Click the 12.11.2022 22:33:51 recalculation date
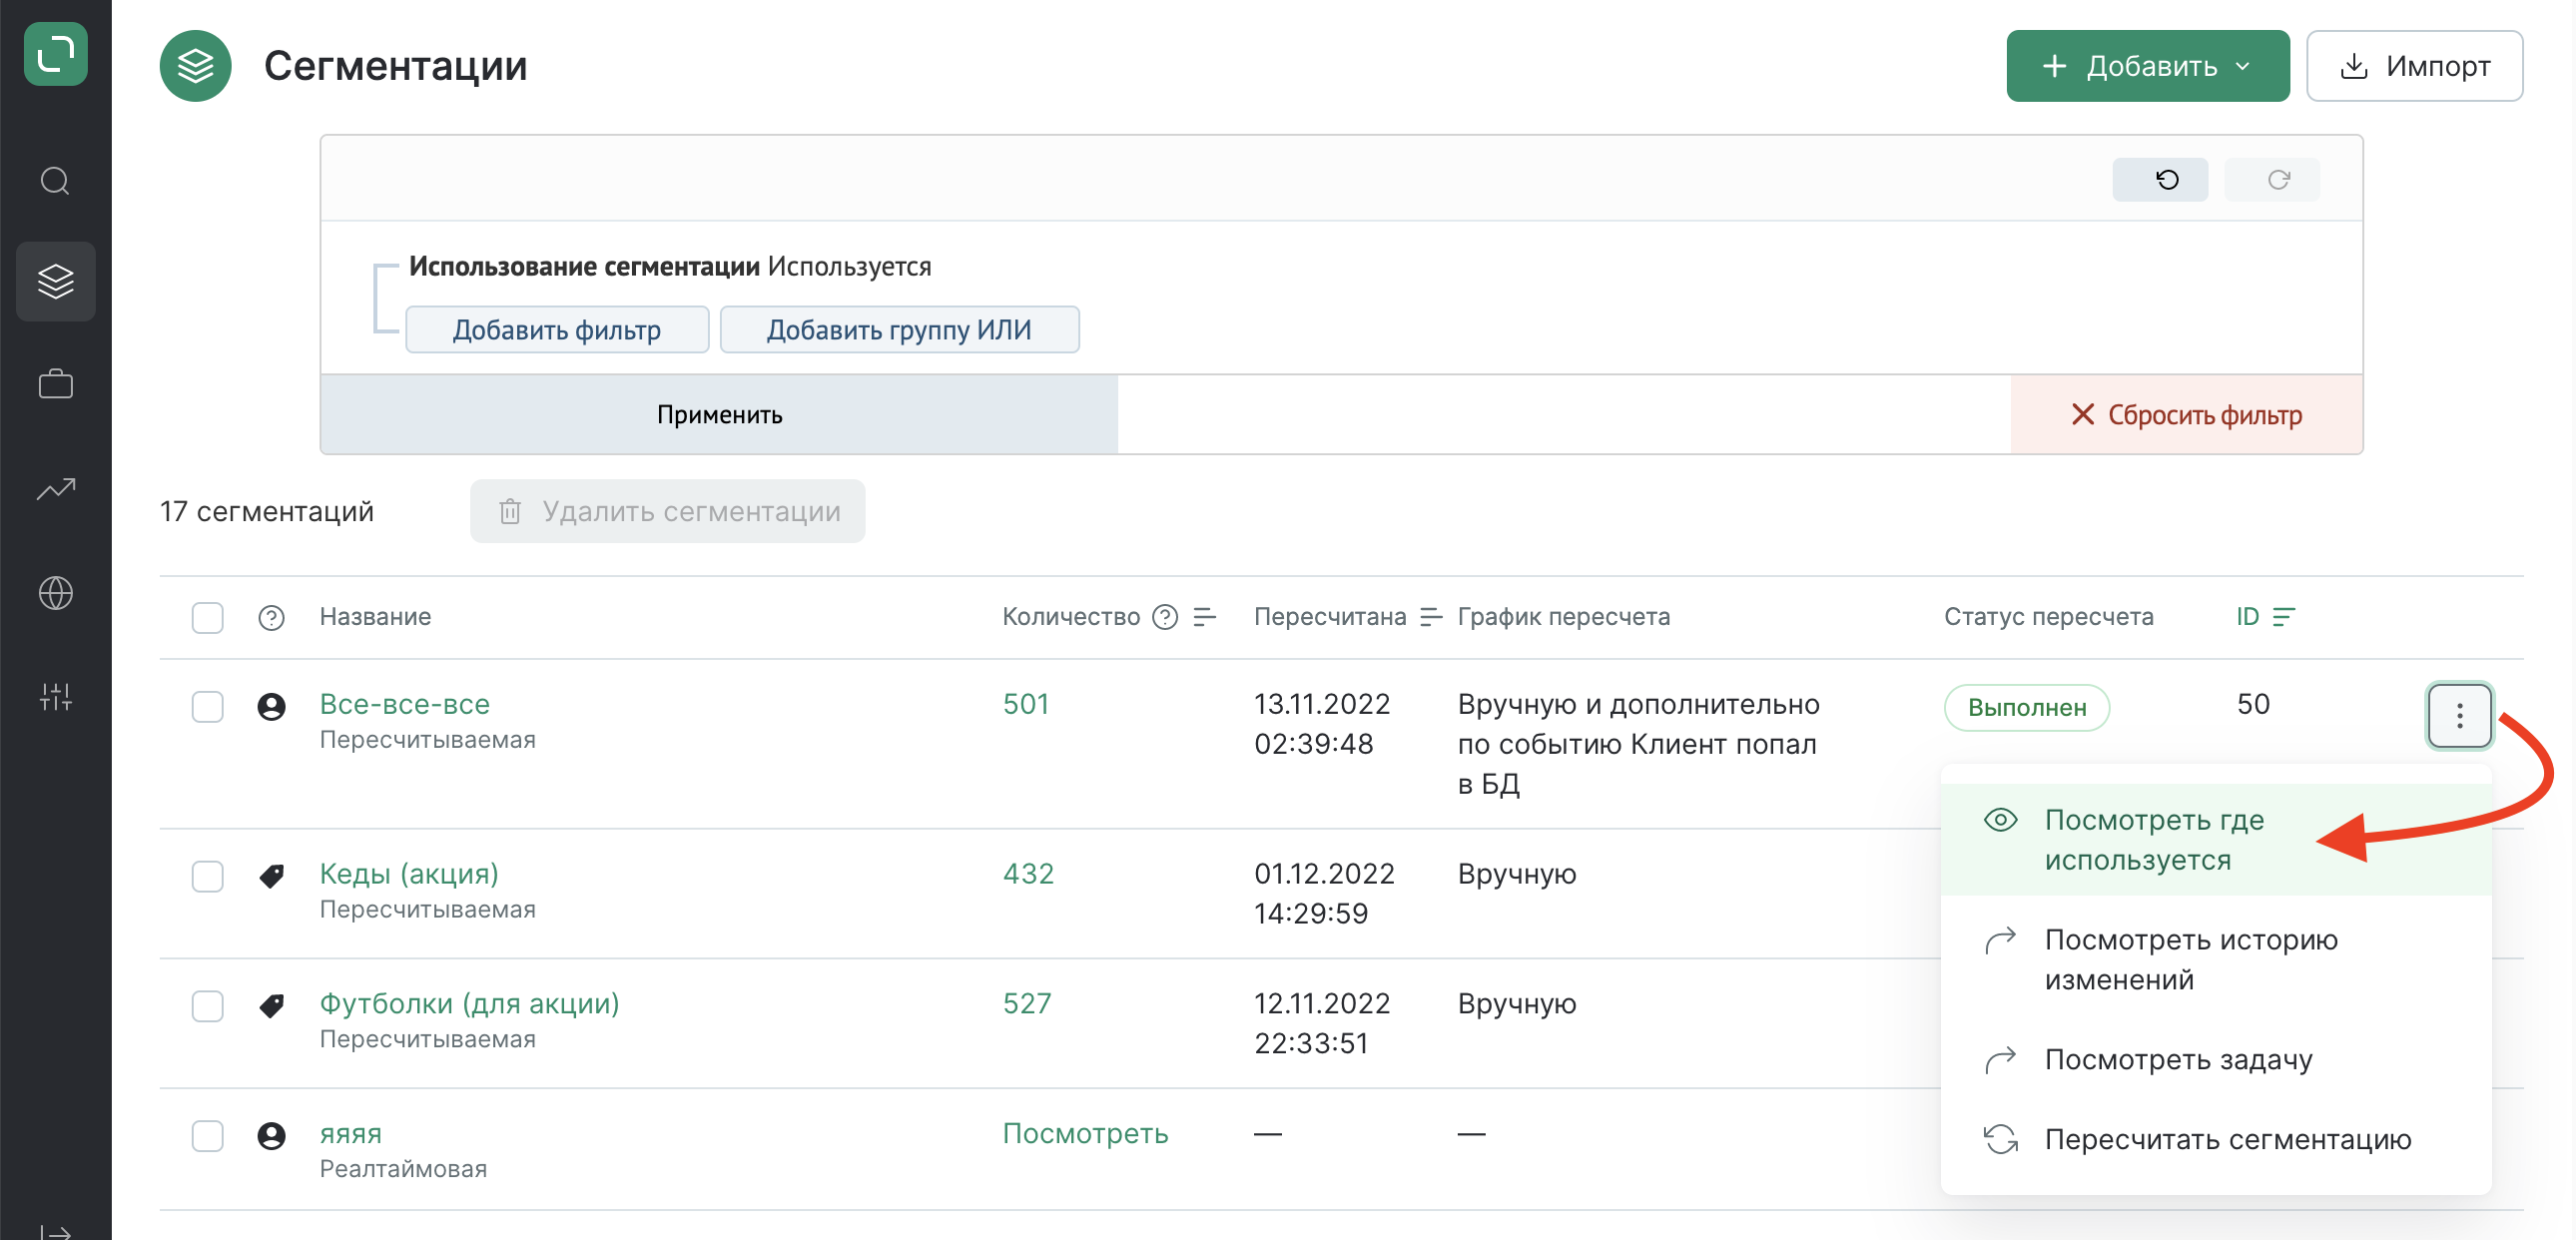Screen dimensions: 2576x1240 1322,1024
